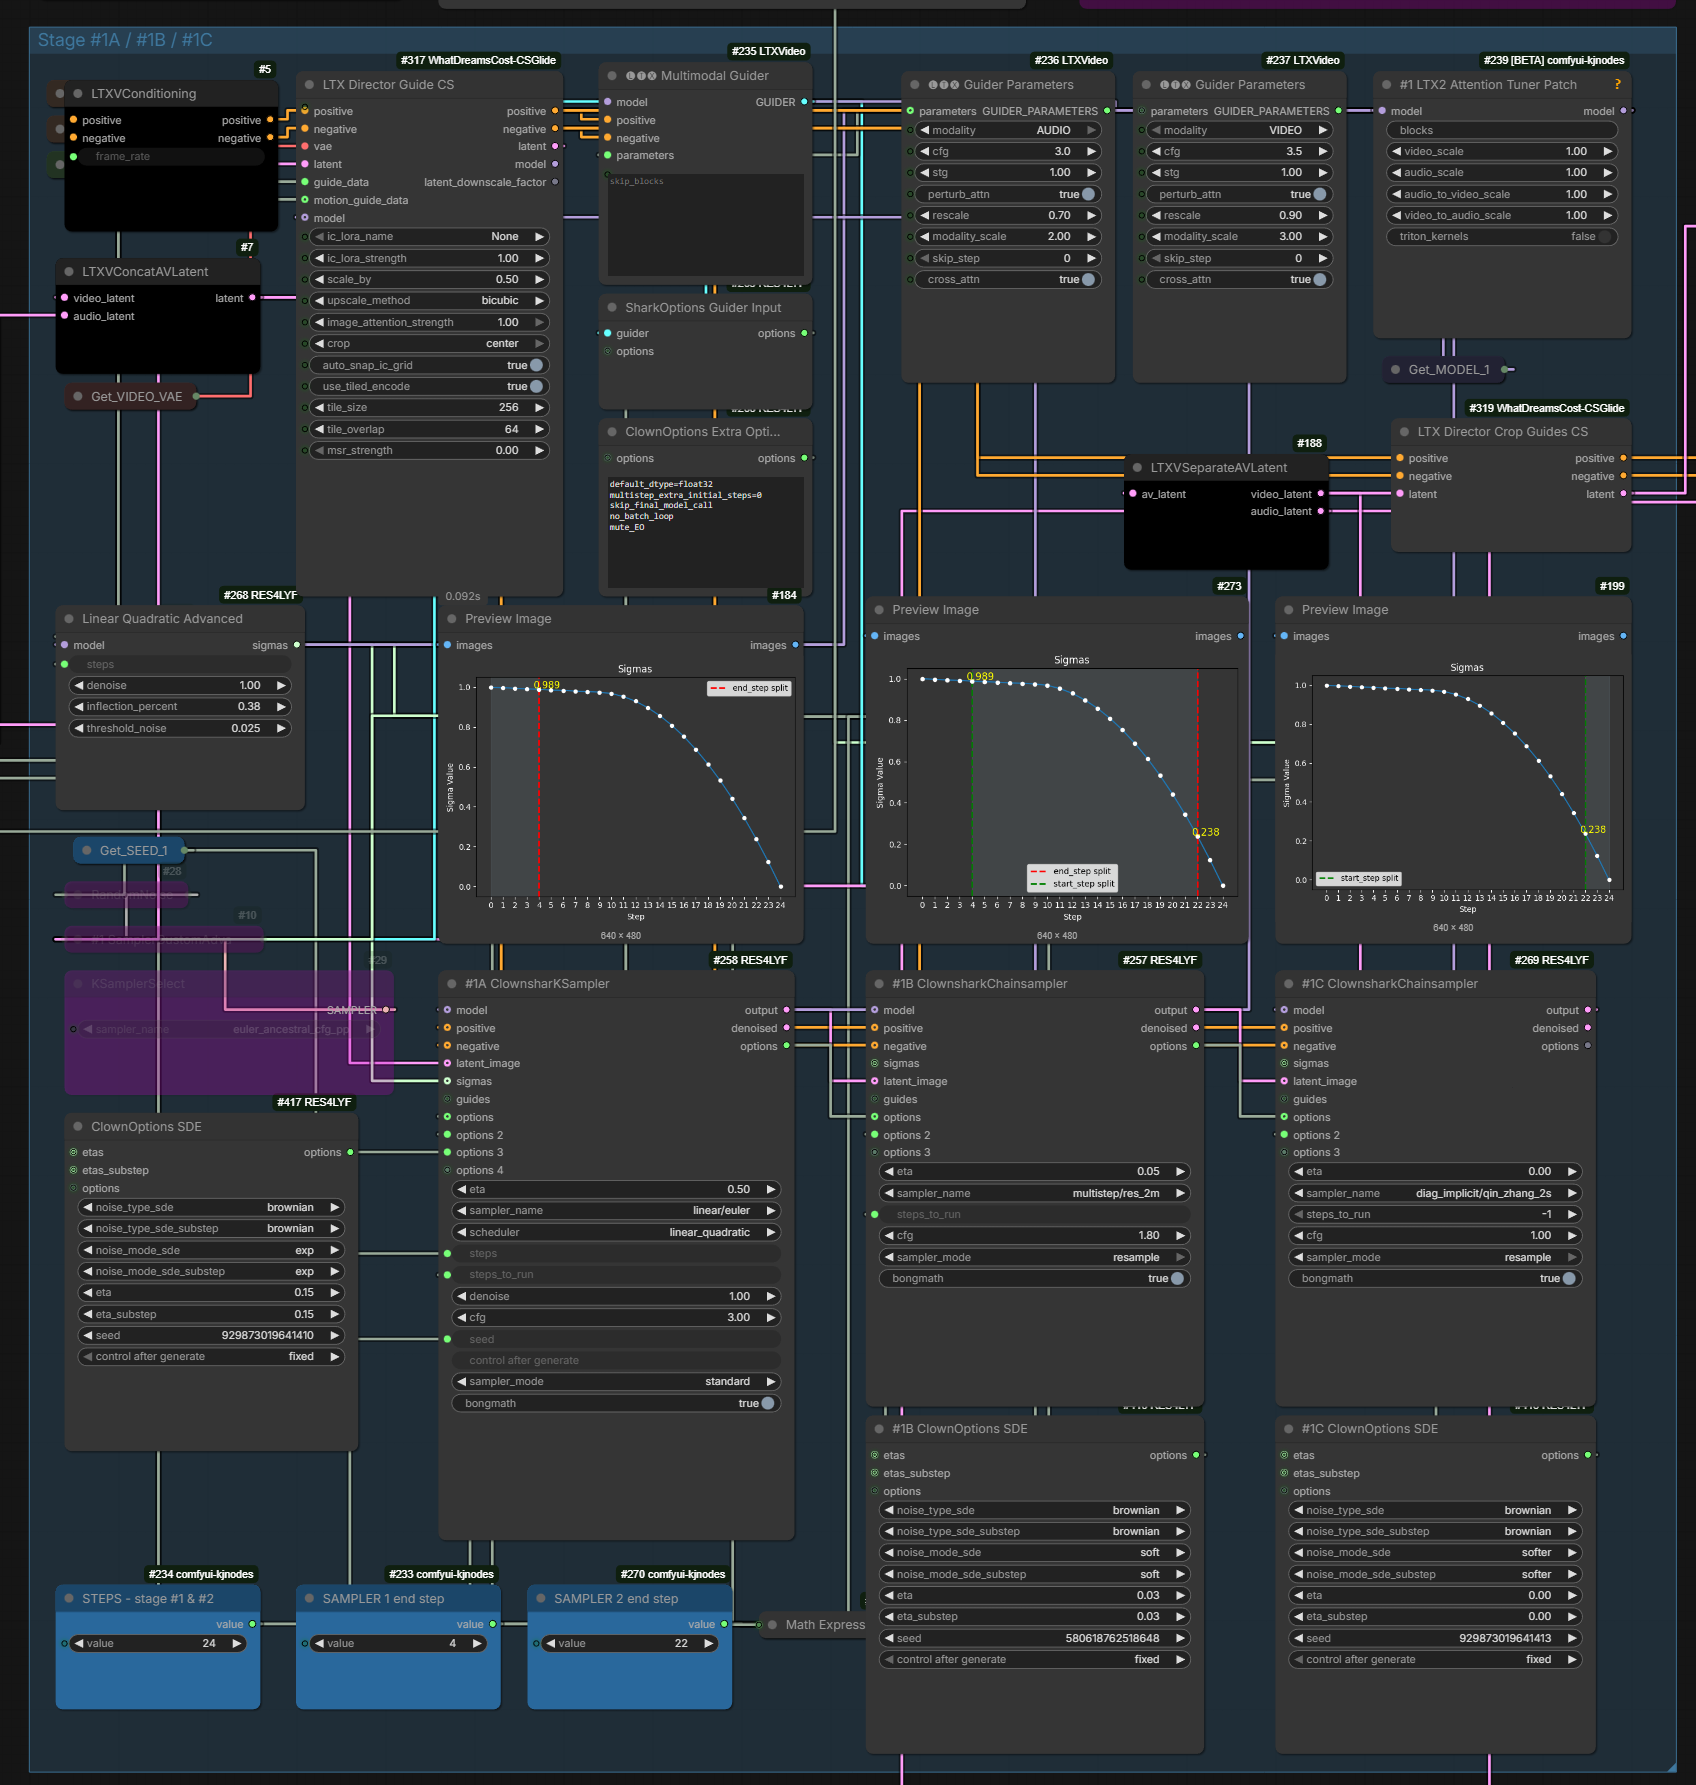
Task: Collapse the #1C ClownsharkChainsampler node dot
Action: point(1288,984)
